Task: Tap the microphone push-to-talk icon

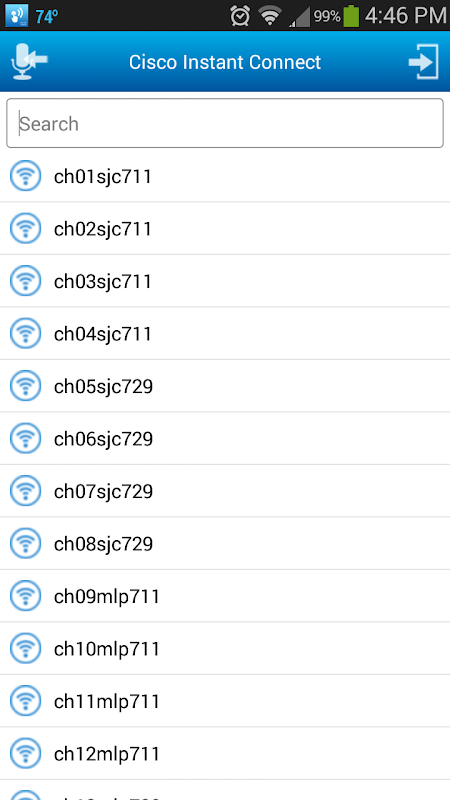Action: (x=29, y=62)
